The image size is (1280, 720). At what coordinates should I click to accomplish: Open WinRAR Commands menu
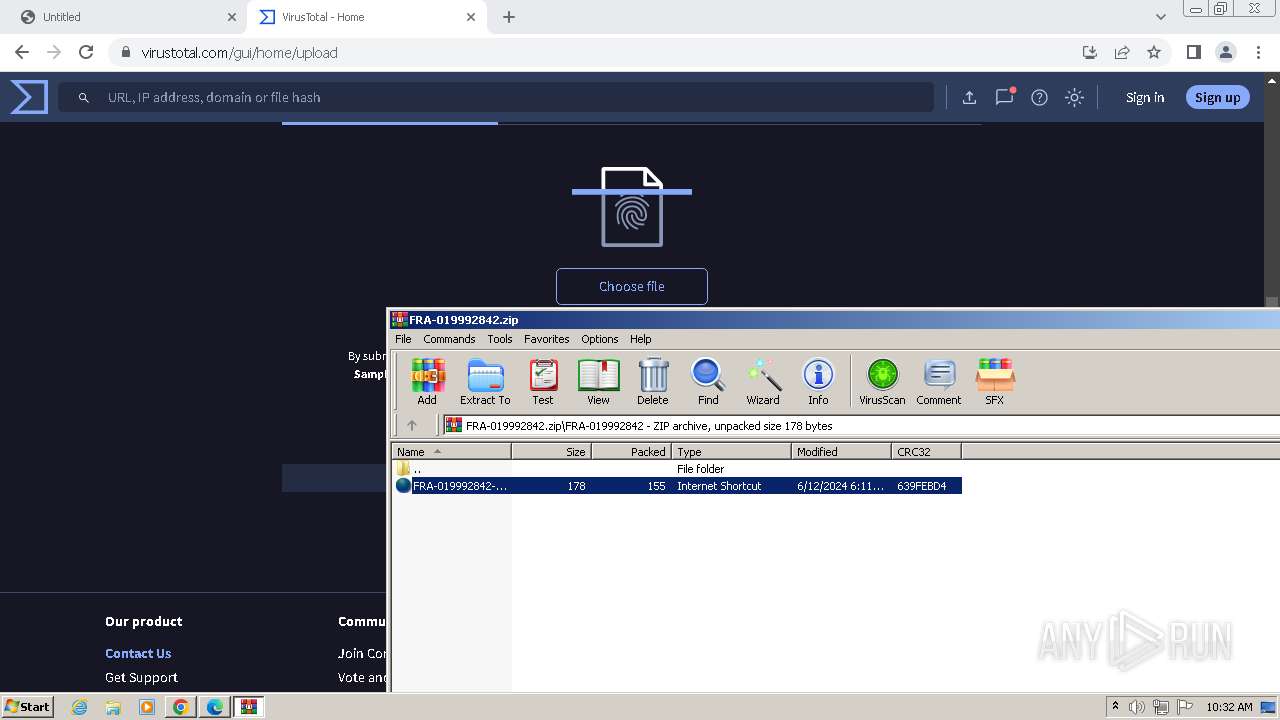tap(449, 339)
